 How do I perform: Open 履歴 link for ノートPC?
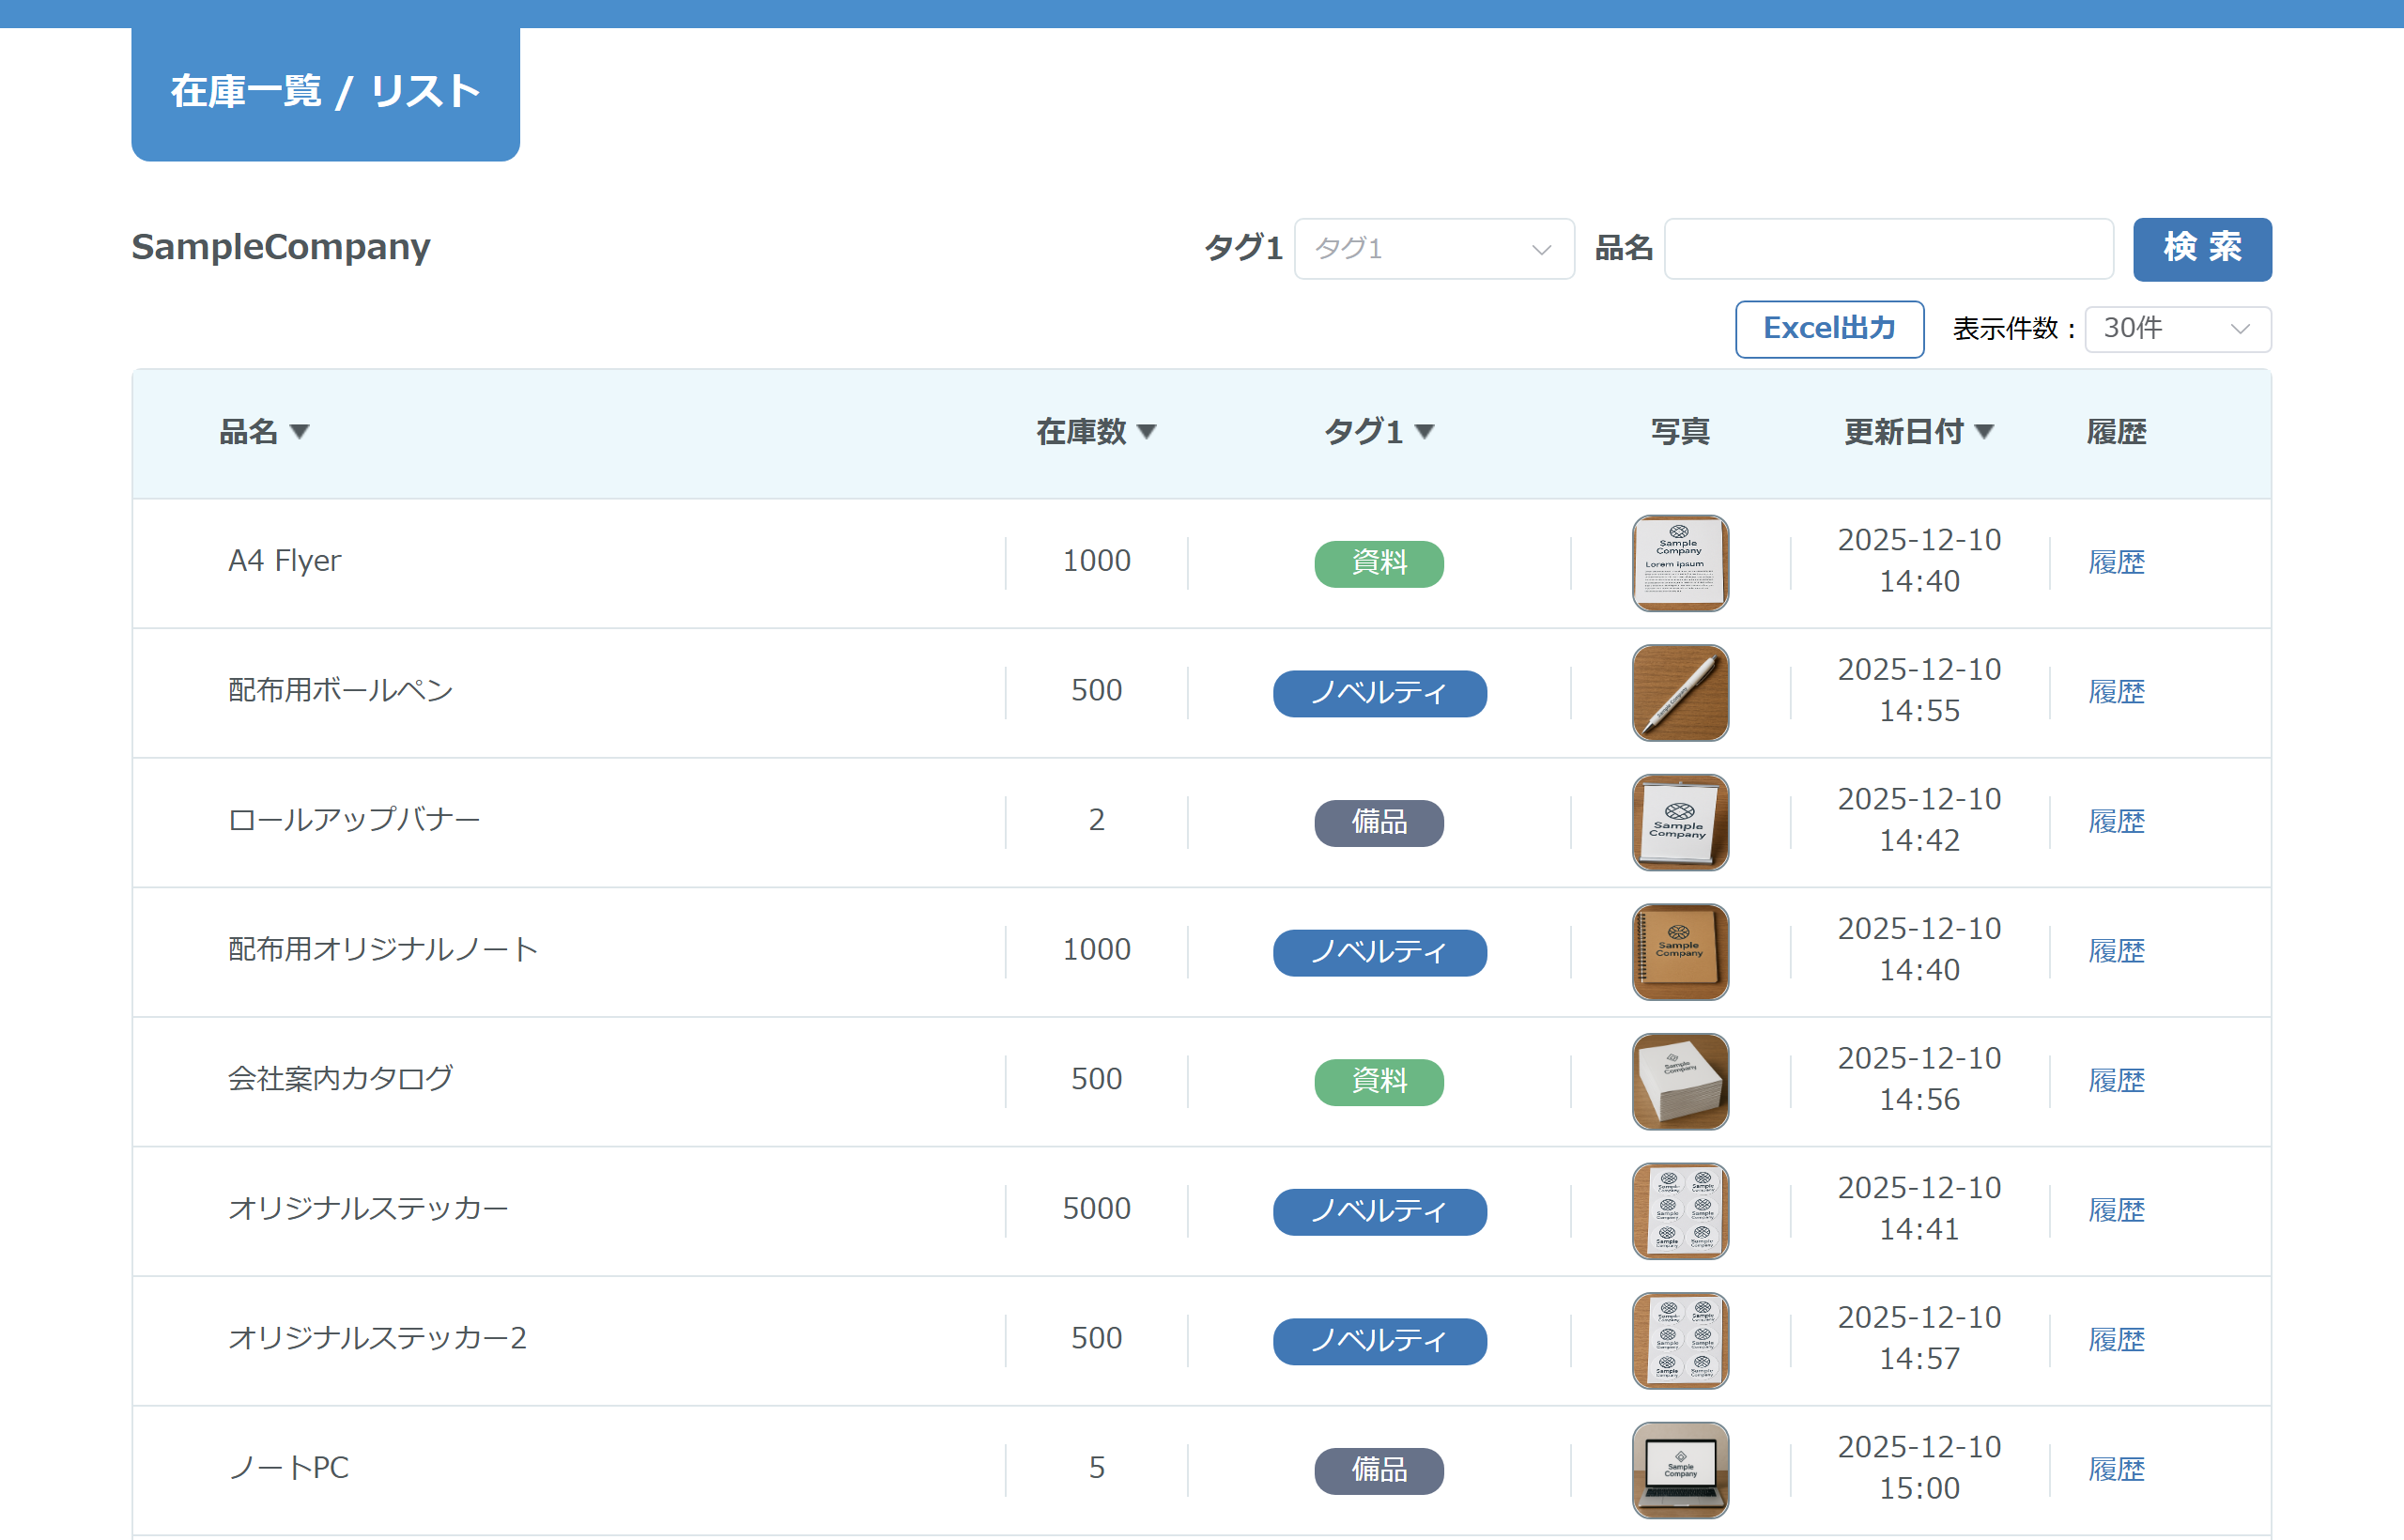click(2116, 1469)
